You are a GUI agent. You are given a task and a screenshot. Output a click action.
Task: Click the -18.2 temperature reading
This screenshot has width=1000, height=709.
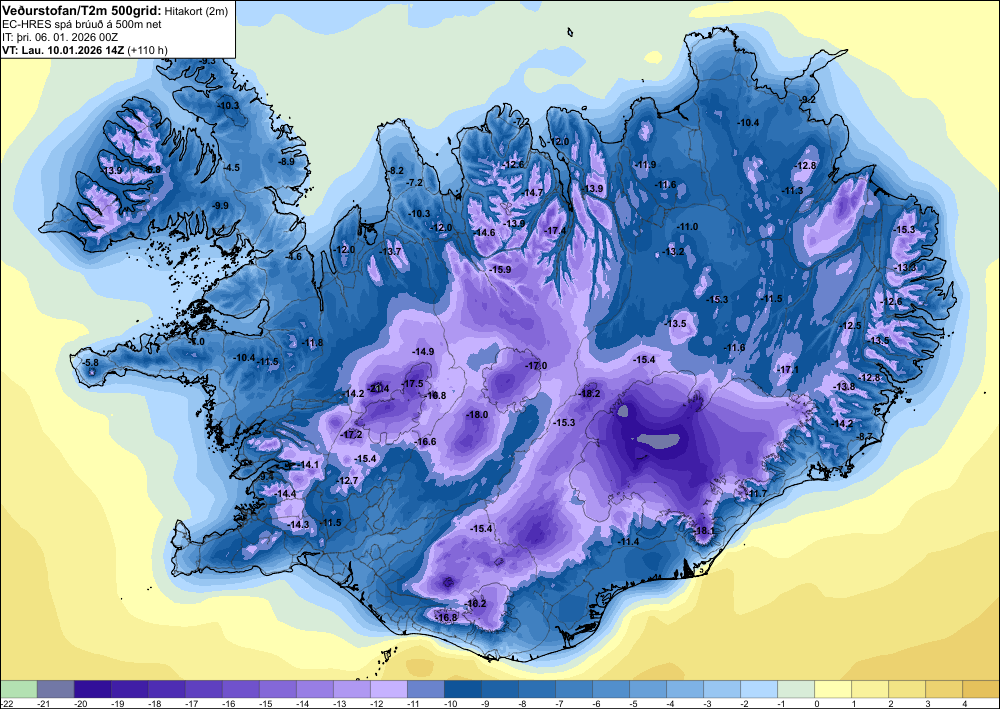(589, 393)
